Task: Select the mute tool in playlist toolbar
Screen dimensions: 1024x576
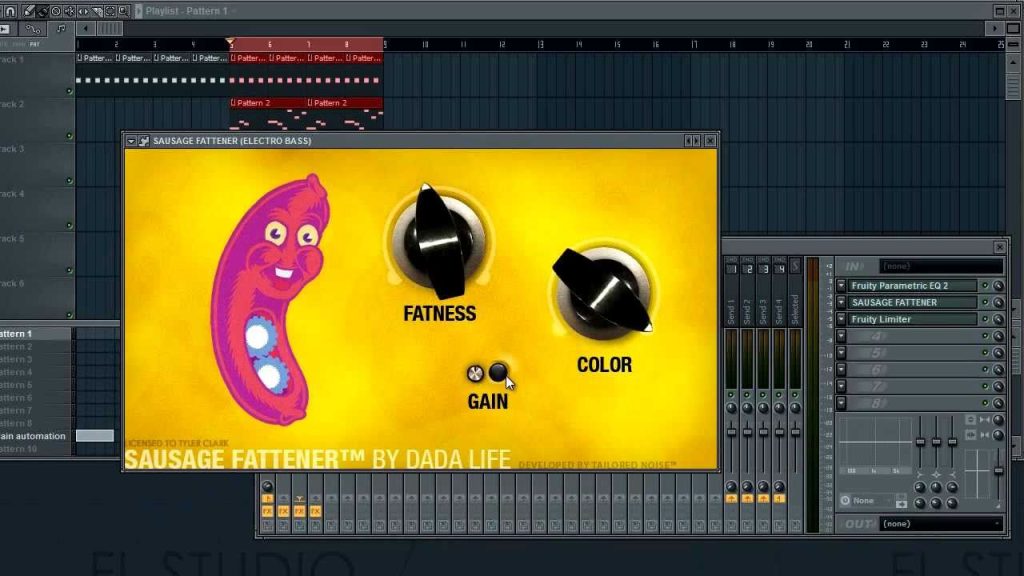Action: click(69, 11)
